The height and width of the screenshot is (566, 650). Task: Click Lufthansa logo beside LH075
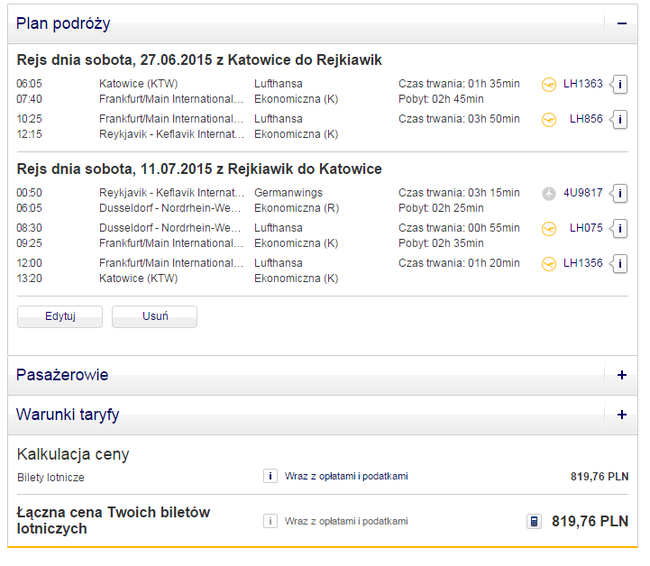tap(548, 229)
